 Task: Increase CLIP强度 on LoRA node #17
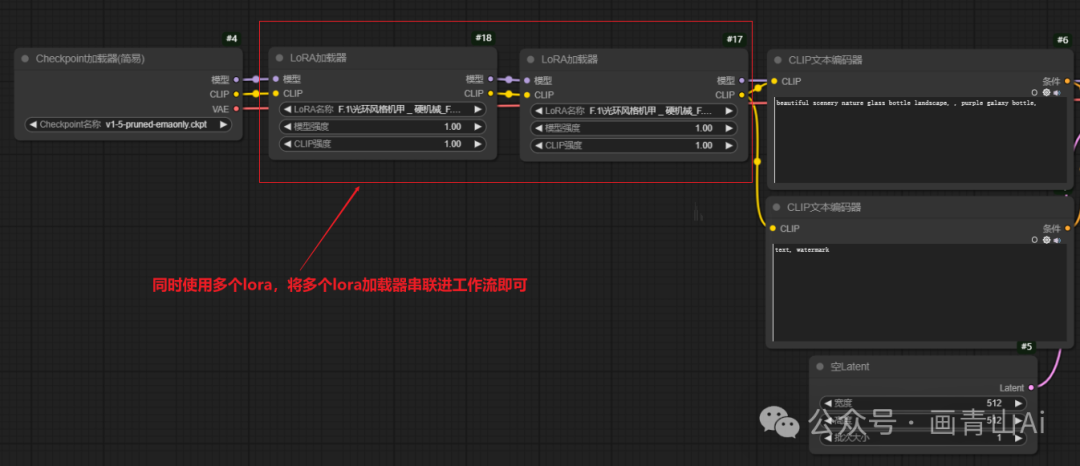729,145
